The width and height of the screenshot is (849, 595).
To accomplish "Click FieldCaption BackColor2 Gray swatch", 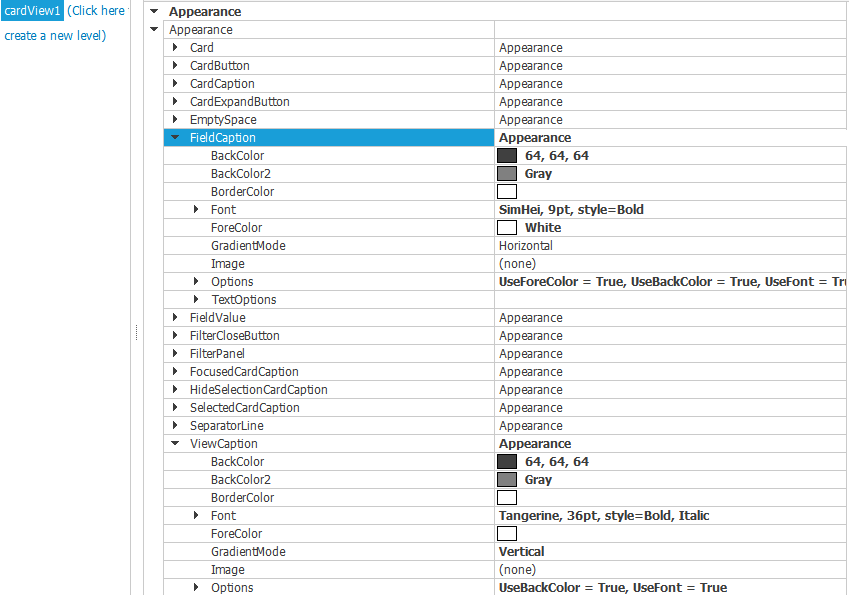I will coord(507,174).
